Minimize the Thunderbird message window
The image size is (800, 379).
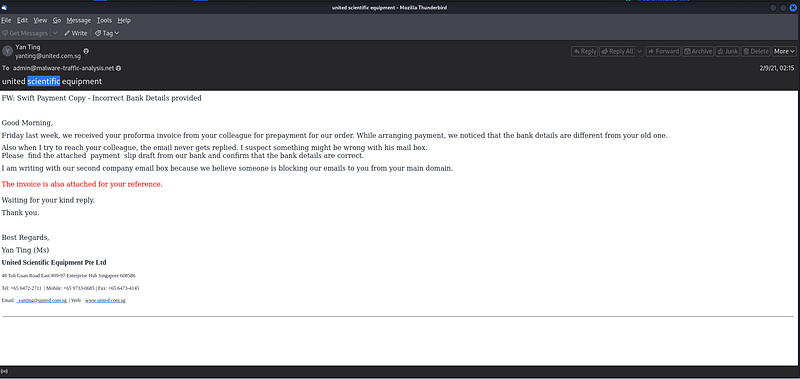(773, 8)
